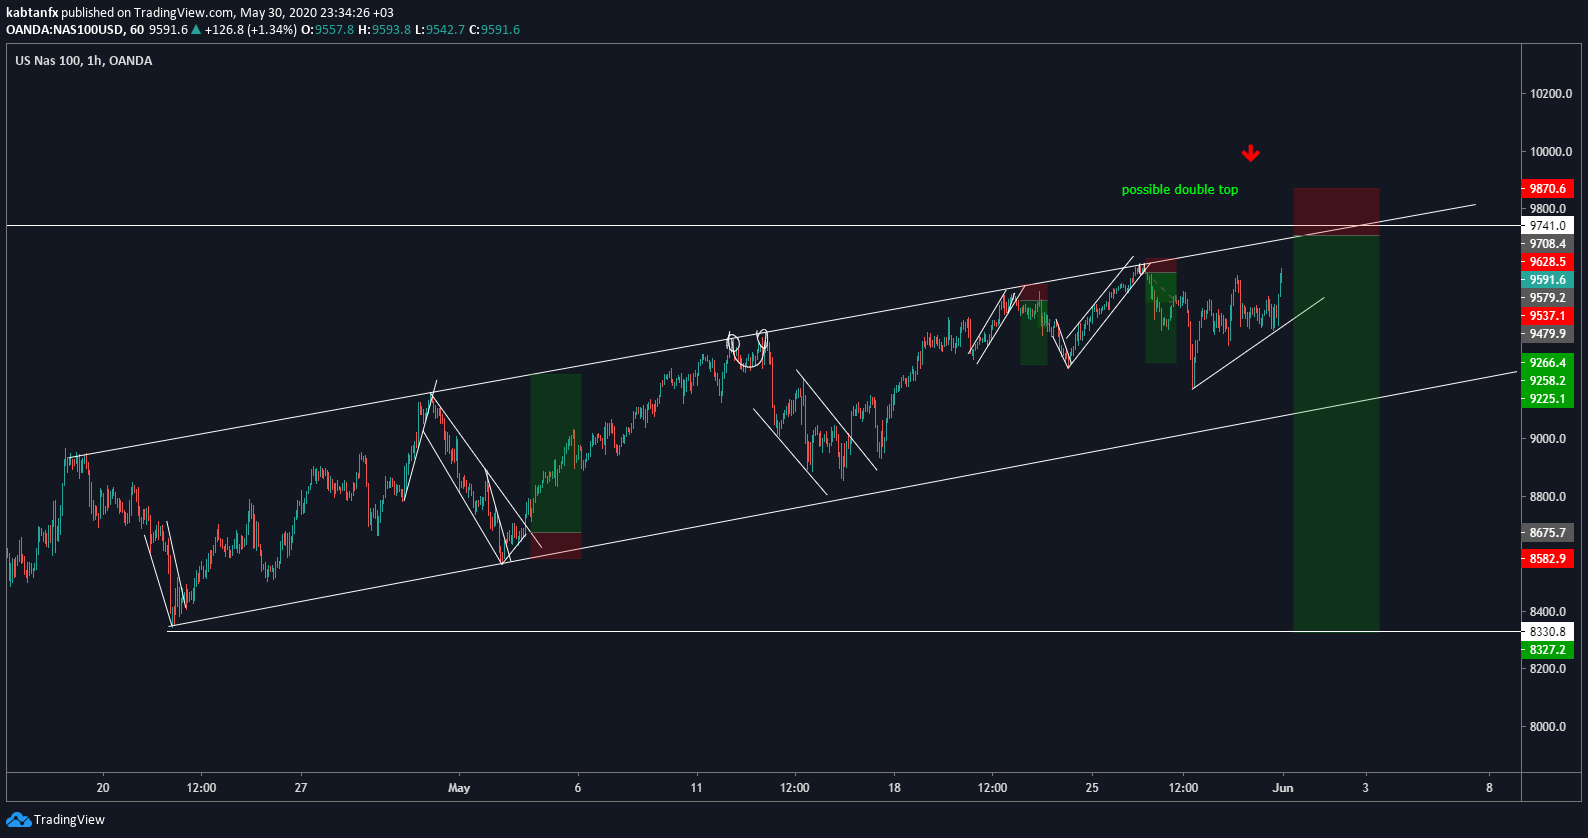Click the '3' date label on time axis
Image resolution: width=1588 pixels, height=838 pixels.
pyautogui.click(x=1365, y=788)
